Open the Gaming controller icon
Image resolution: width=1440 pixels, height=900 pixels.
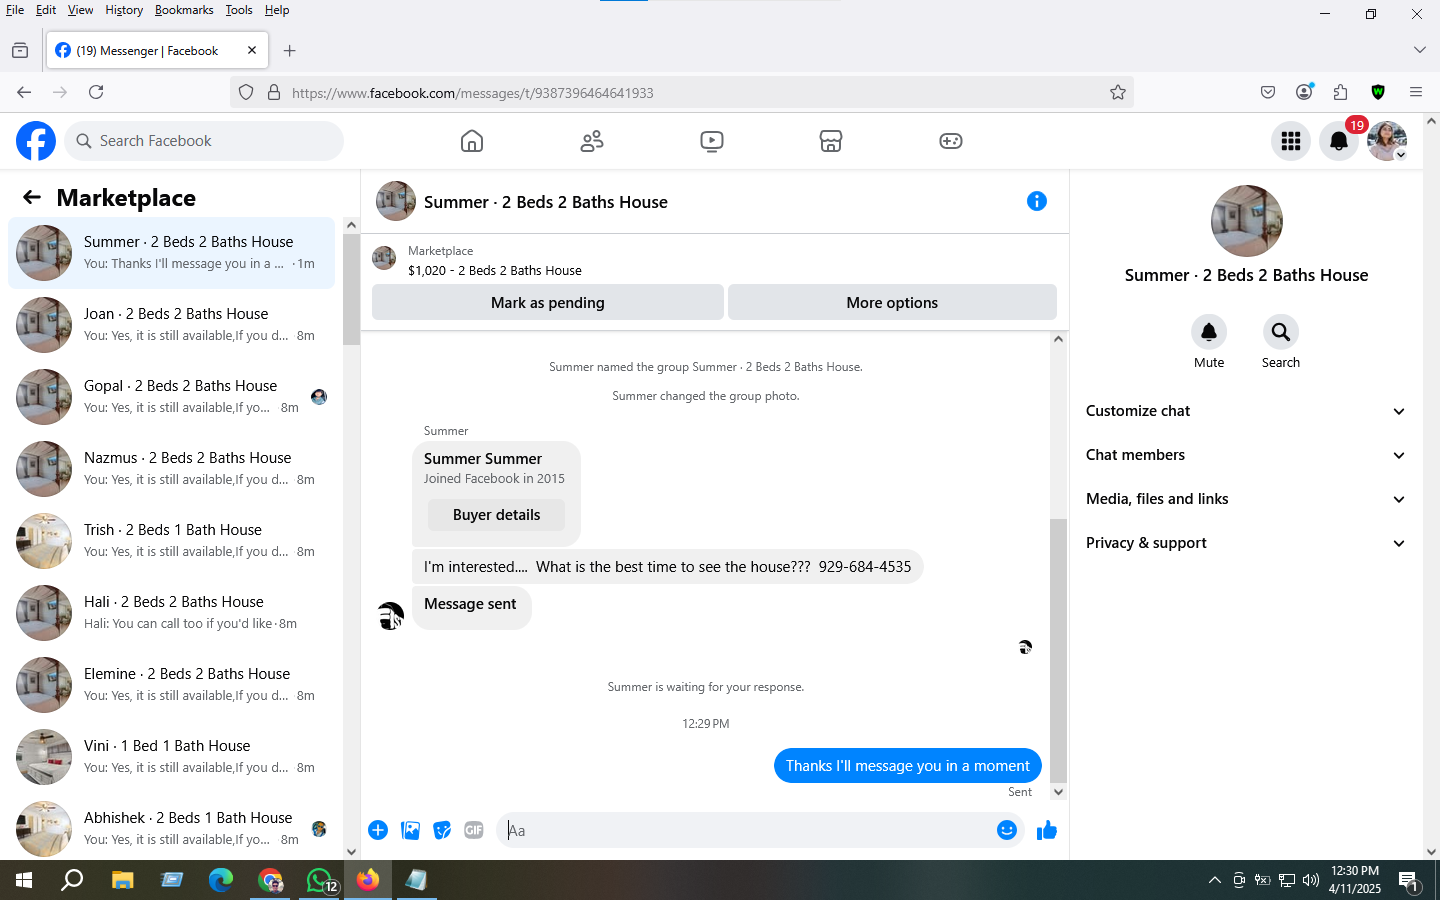tap(951, 141)
